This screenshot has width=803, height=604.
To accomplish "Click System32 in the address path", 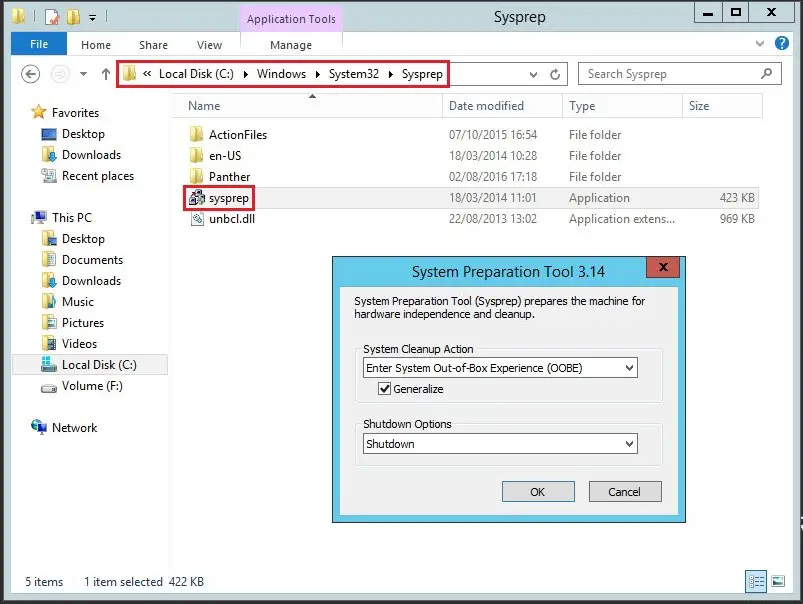I will pyautogui.click(x=354, y=74).
